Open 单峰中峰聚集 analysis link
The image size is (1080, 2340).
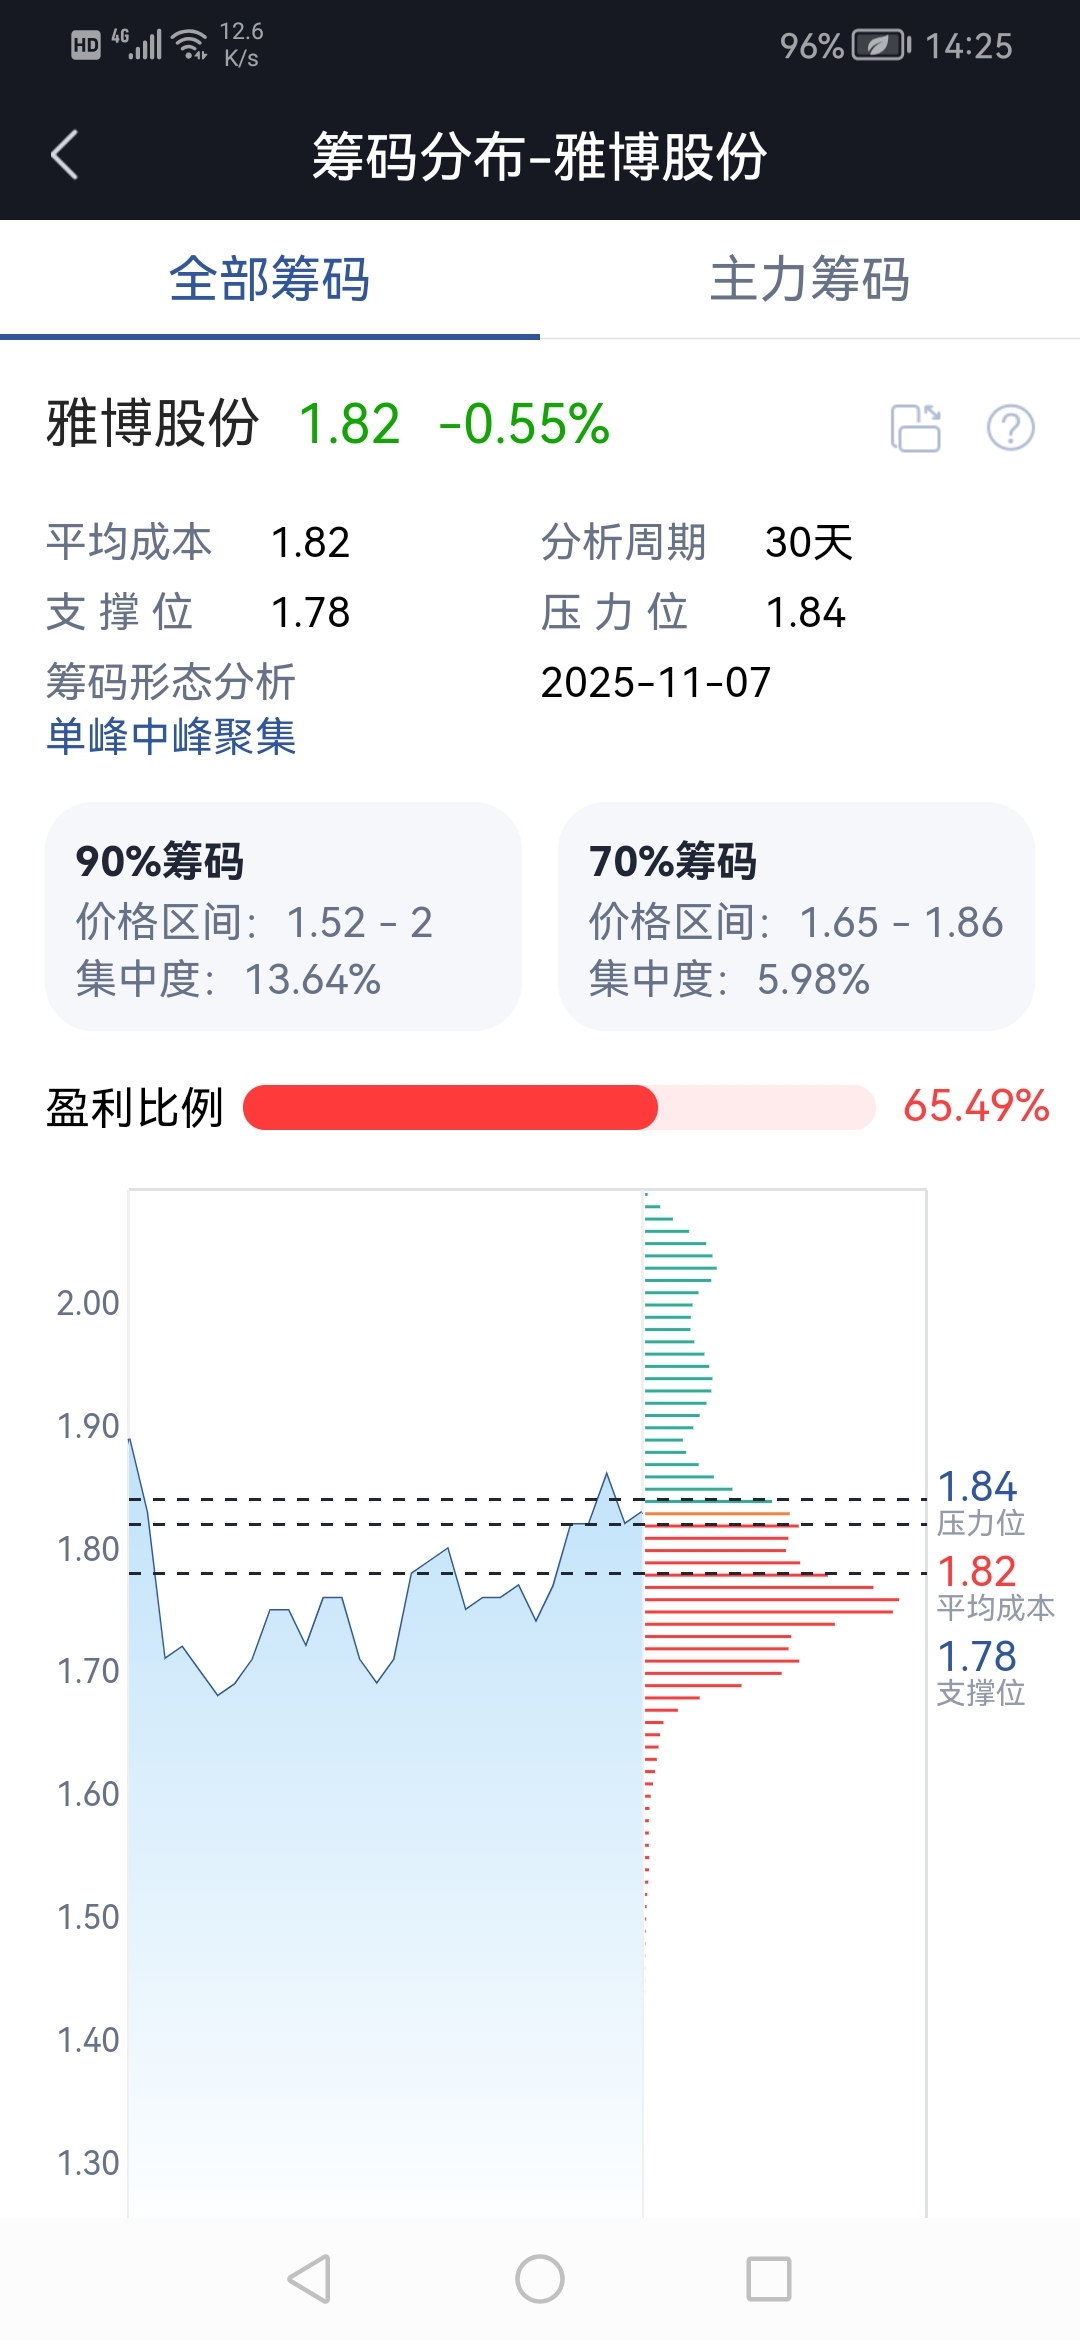coord(171,737)
